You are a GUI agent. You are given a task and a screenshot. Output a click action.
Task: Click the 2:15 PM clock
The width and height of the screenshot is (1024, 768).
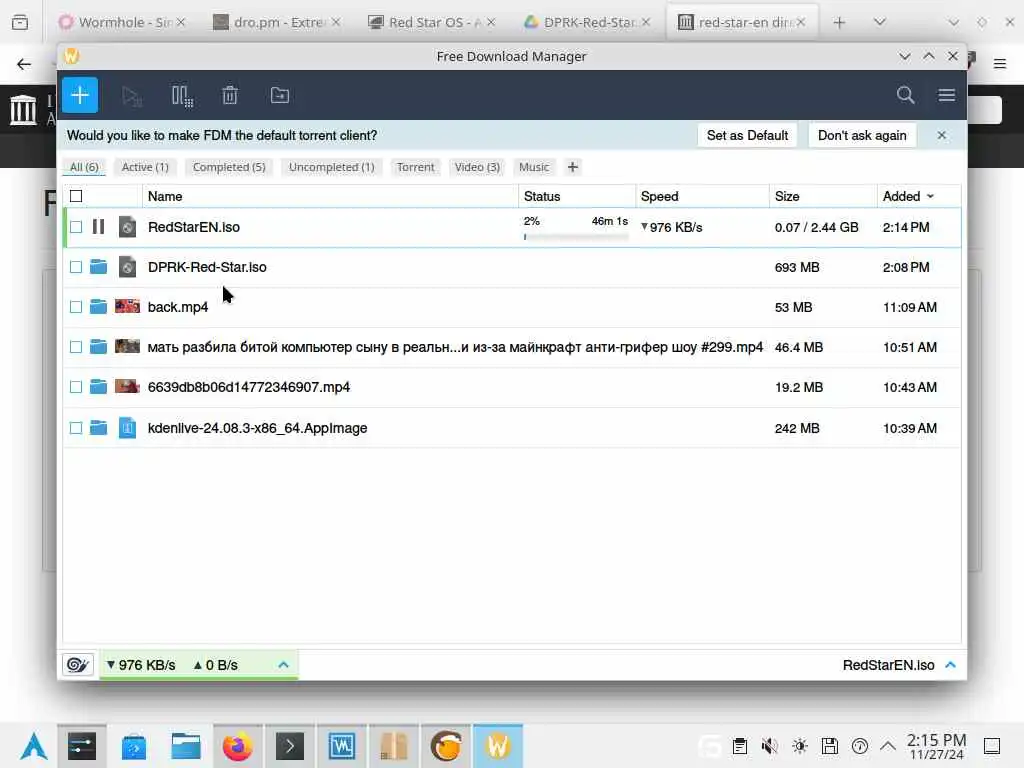936,746
